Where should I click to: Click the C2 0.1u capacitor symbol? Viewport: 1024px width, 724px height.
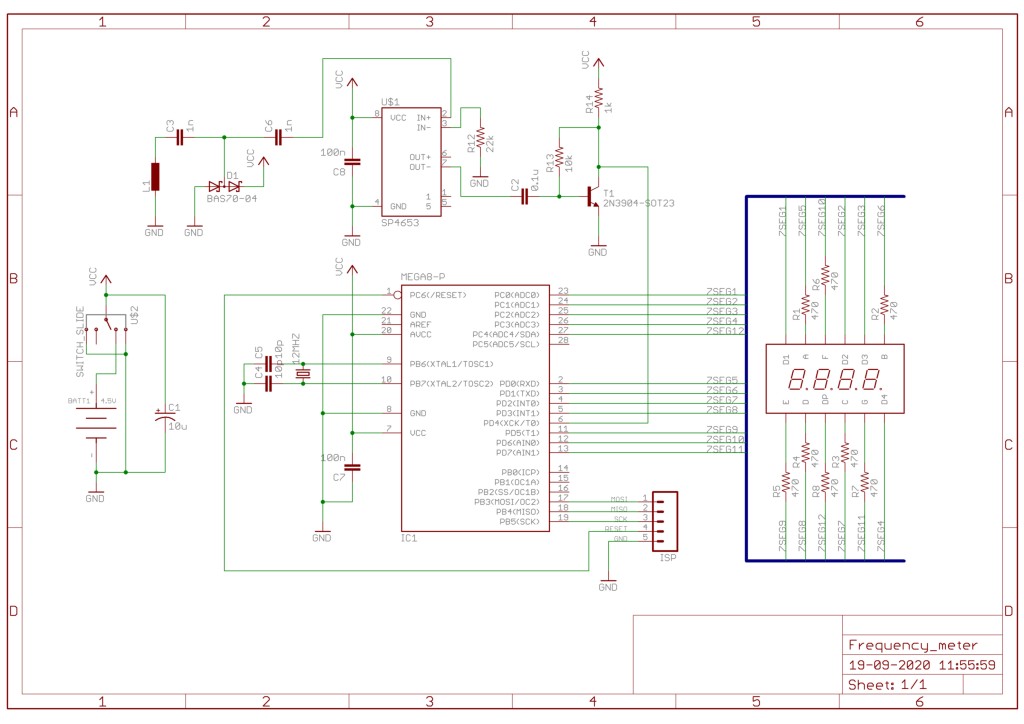pyautogui.click(x=524, y=196)
